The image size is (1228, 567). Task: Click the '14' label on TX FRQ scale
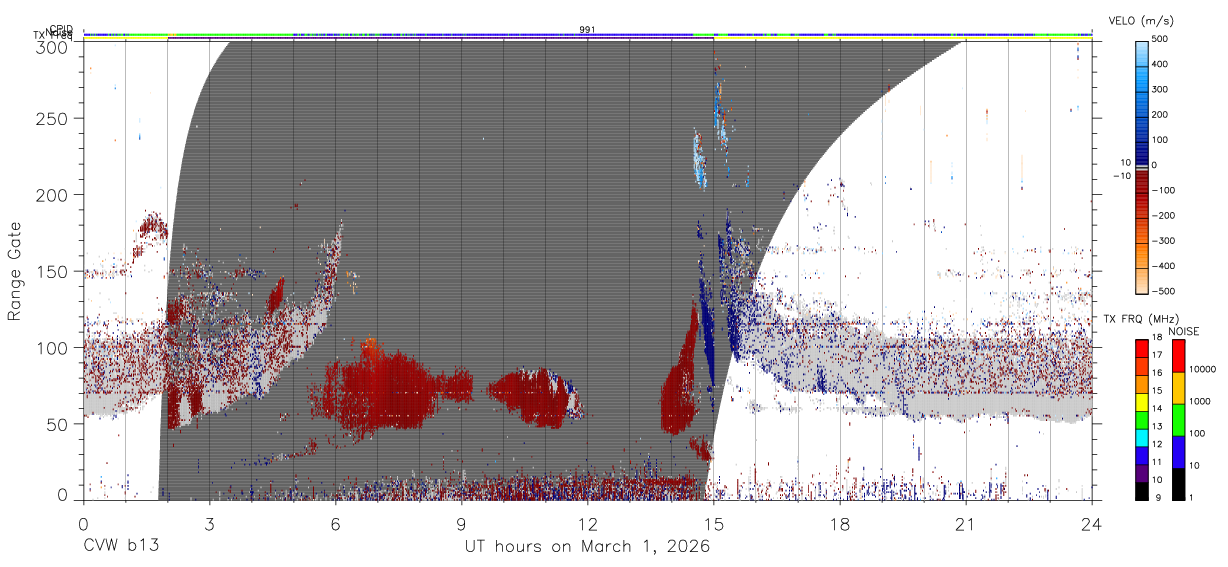[x=1157, y=408]
